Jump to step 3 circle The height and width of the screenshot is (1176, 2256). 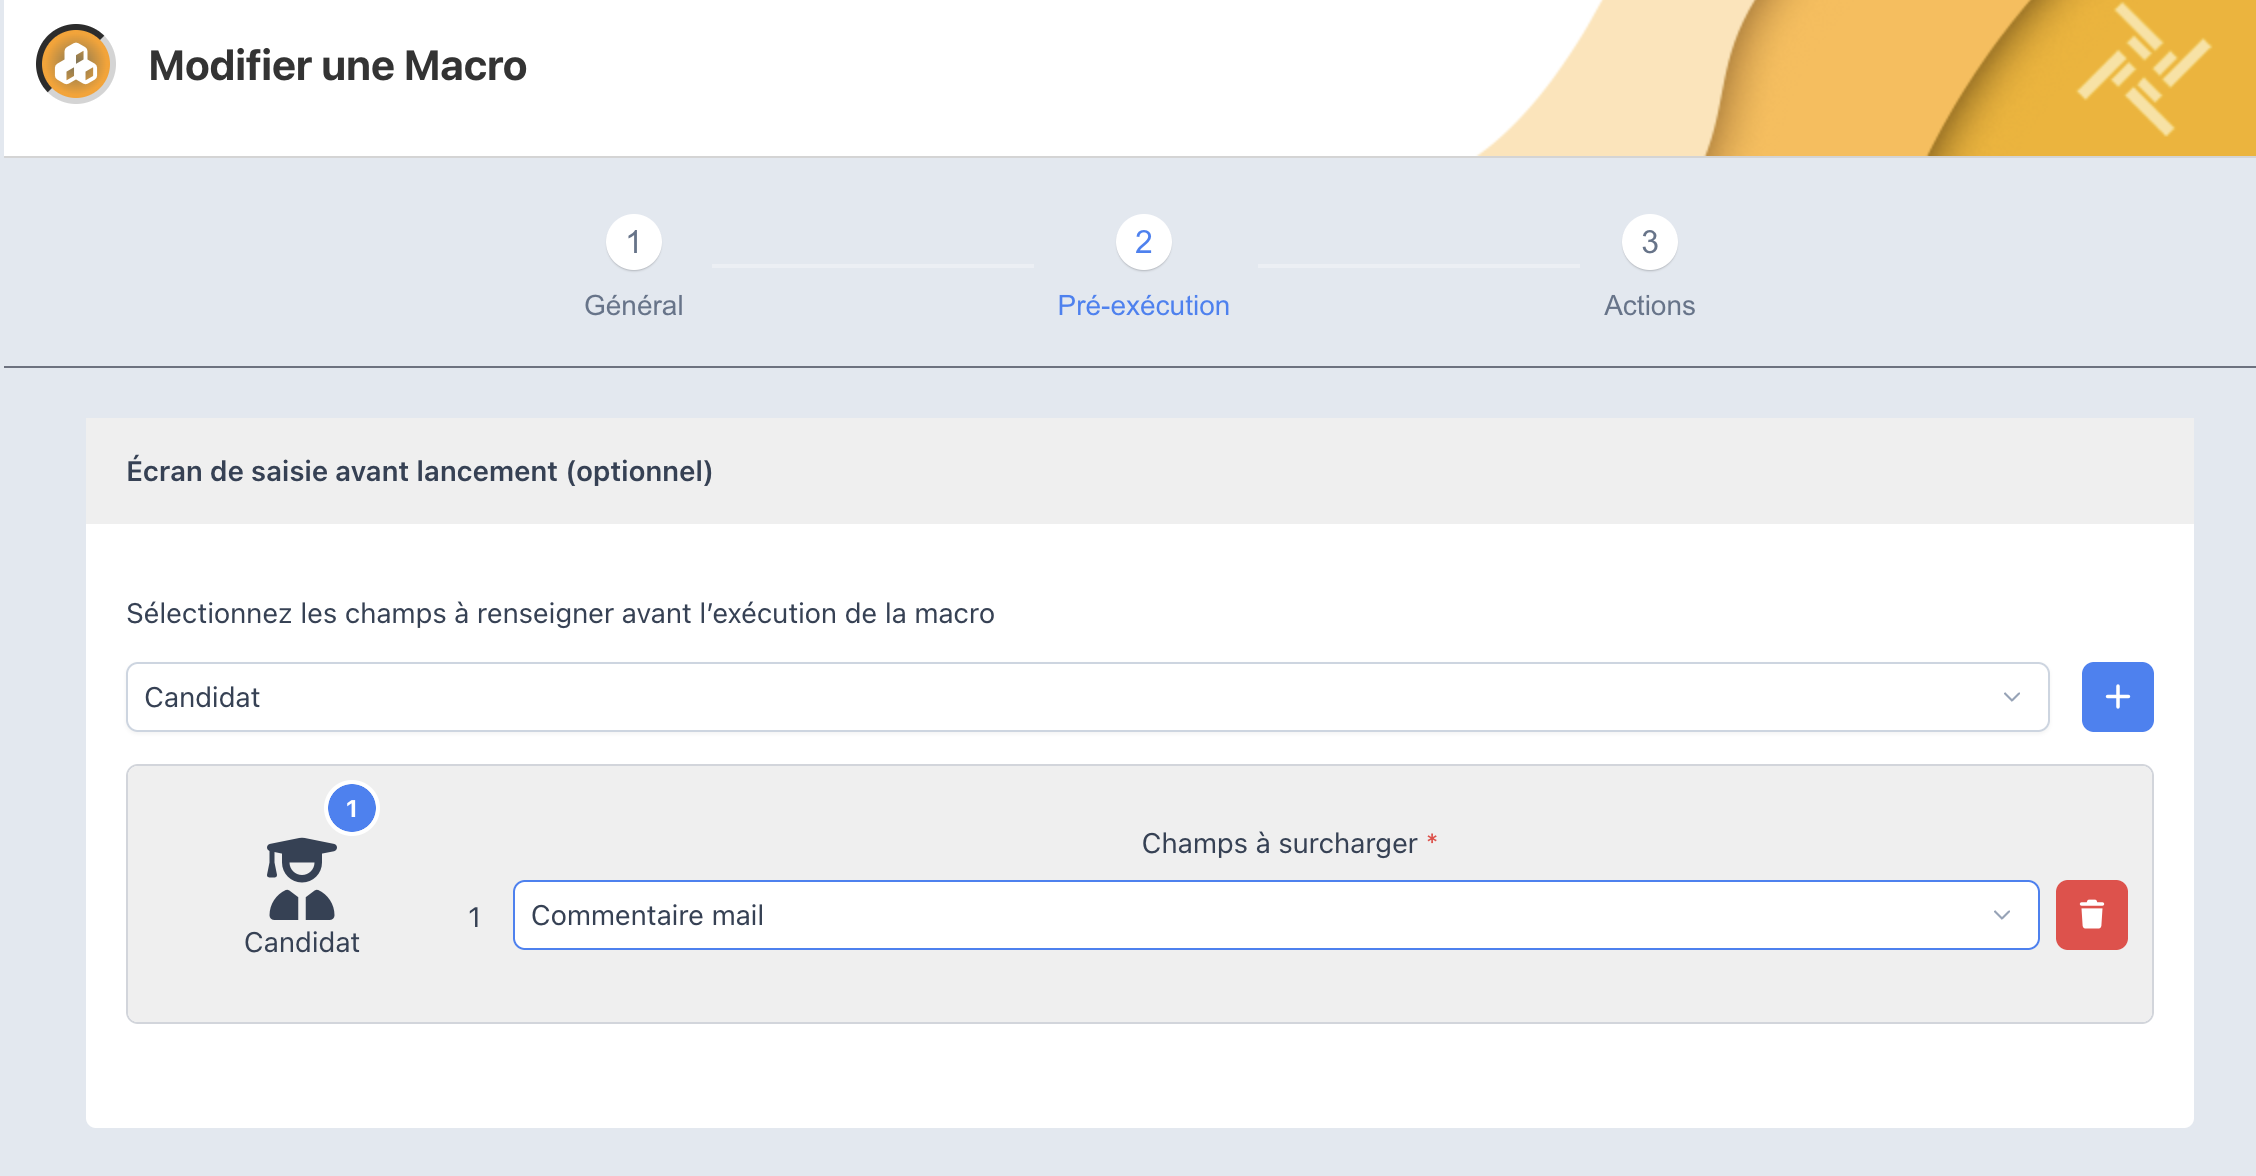pyautogui.click(x=1650, y=242)
